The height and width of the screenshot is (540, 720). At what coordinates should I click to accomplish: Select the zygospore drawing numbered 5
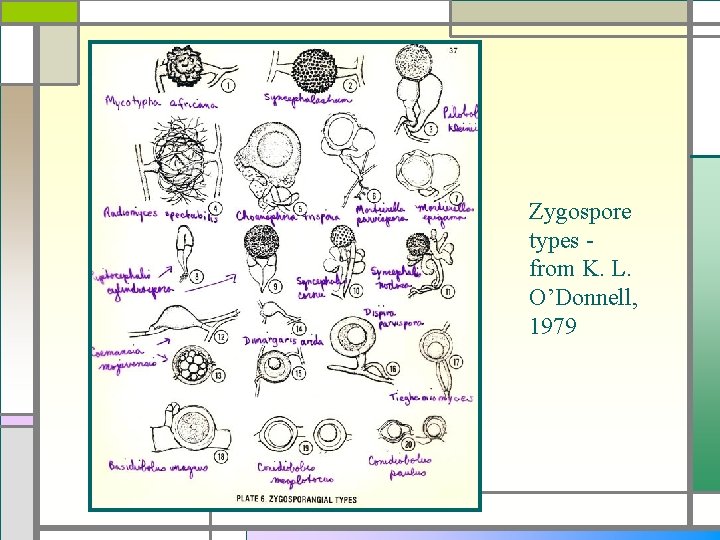(x=269, y=164)
